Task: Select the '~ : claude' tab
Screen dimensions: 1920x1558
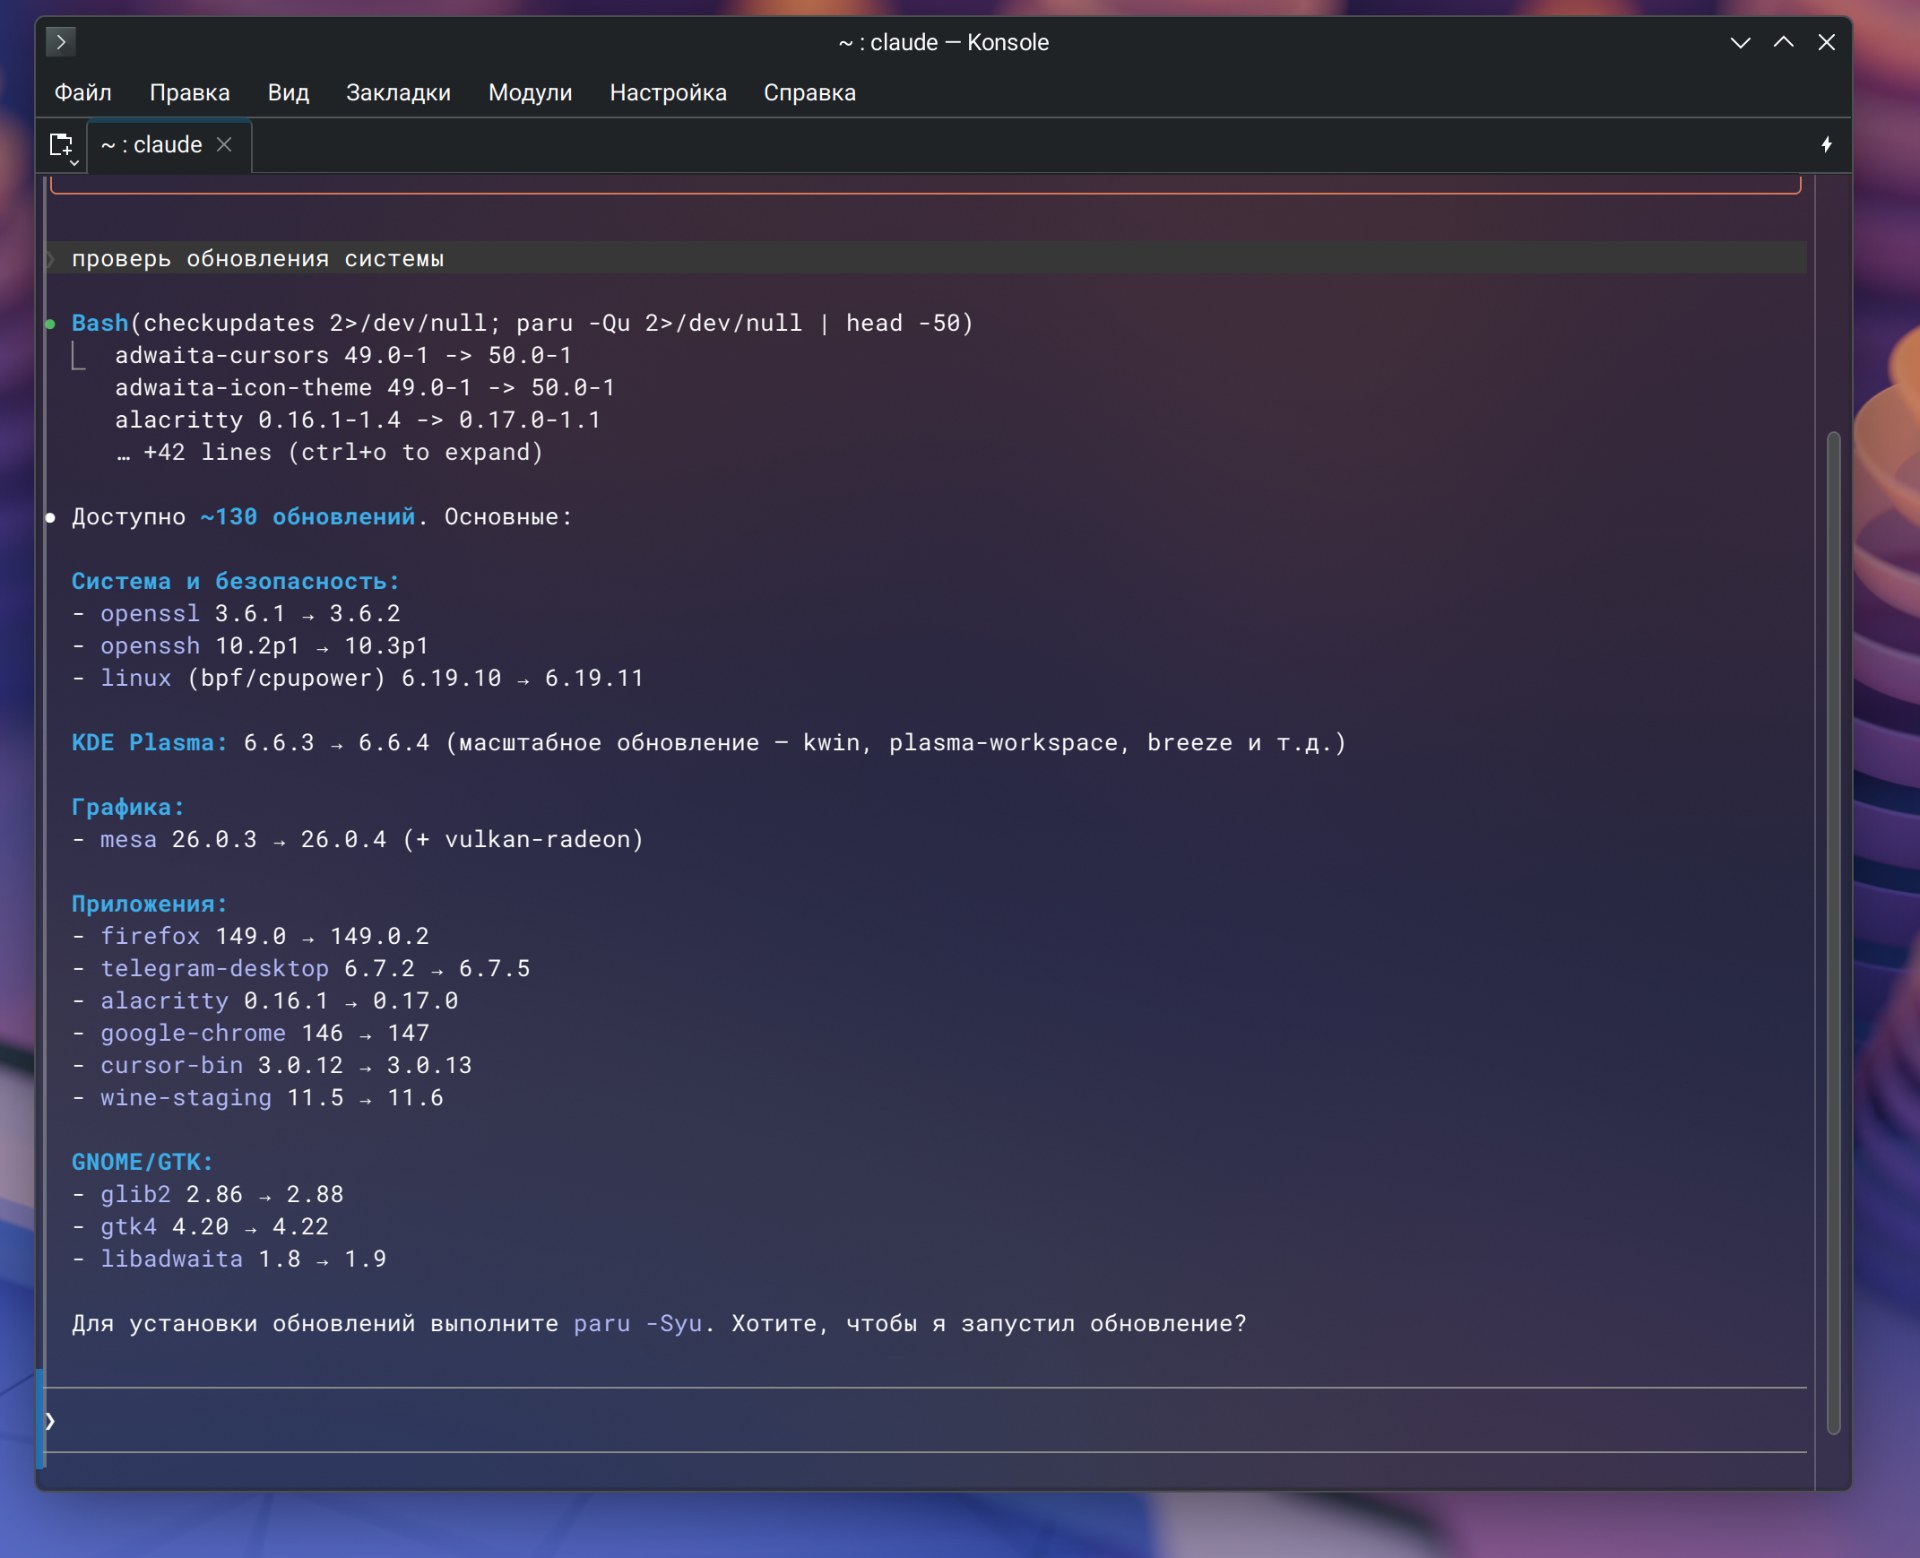Action: (x=152, y=145)
